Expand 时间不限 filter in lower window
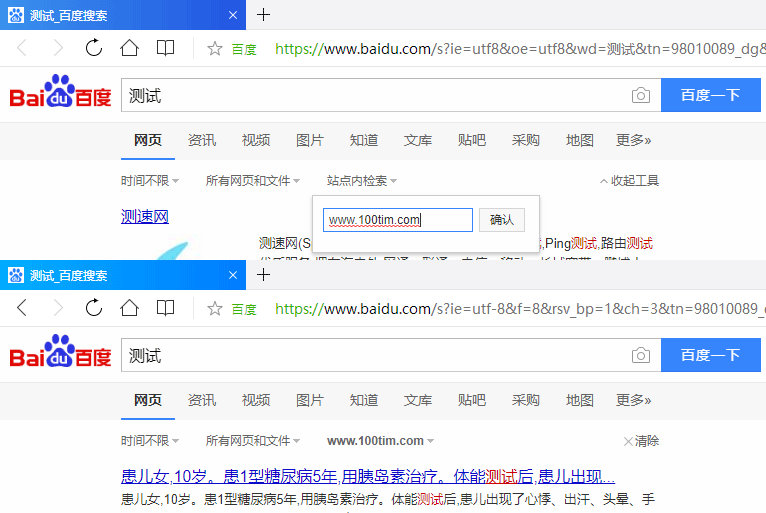766x513 pixels. 150,441
